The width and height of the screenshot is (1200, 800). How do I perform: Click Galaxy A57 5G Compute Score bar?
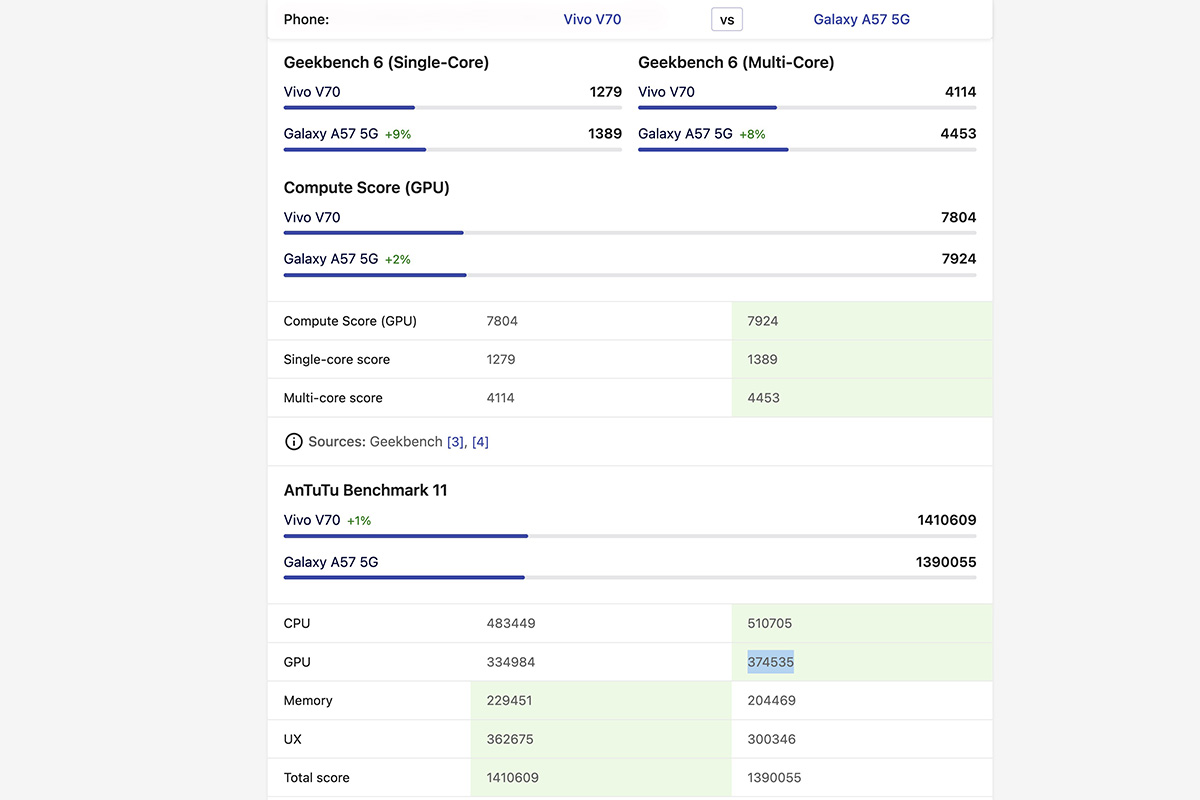(x=630, y=274)
